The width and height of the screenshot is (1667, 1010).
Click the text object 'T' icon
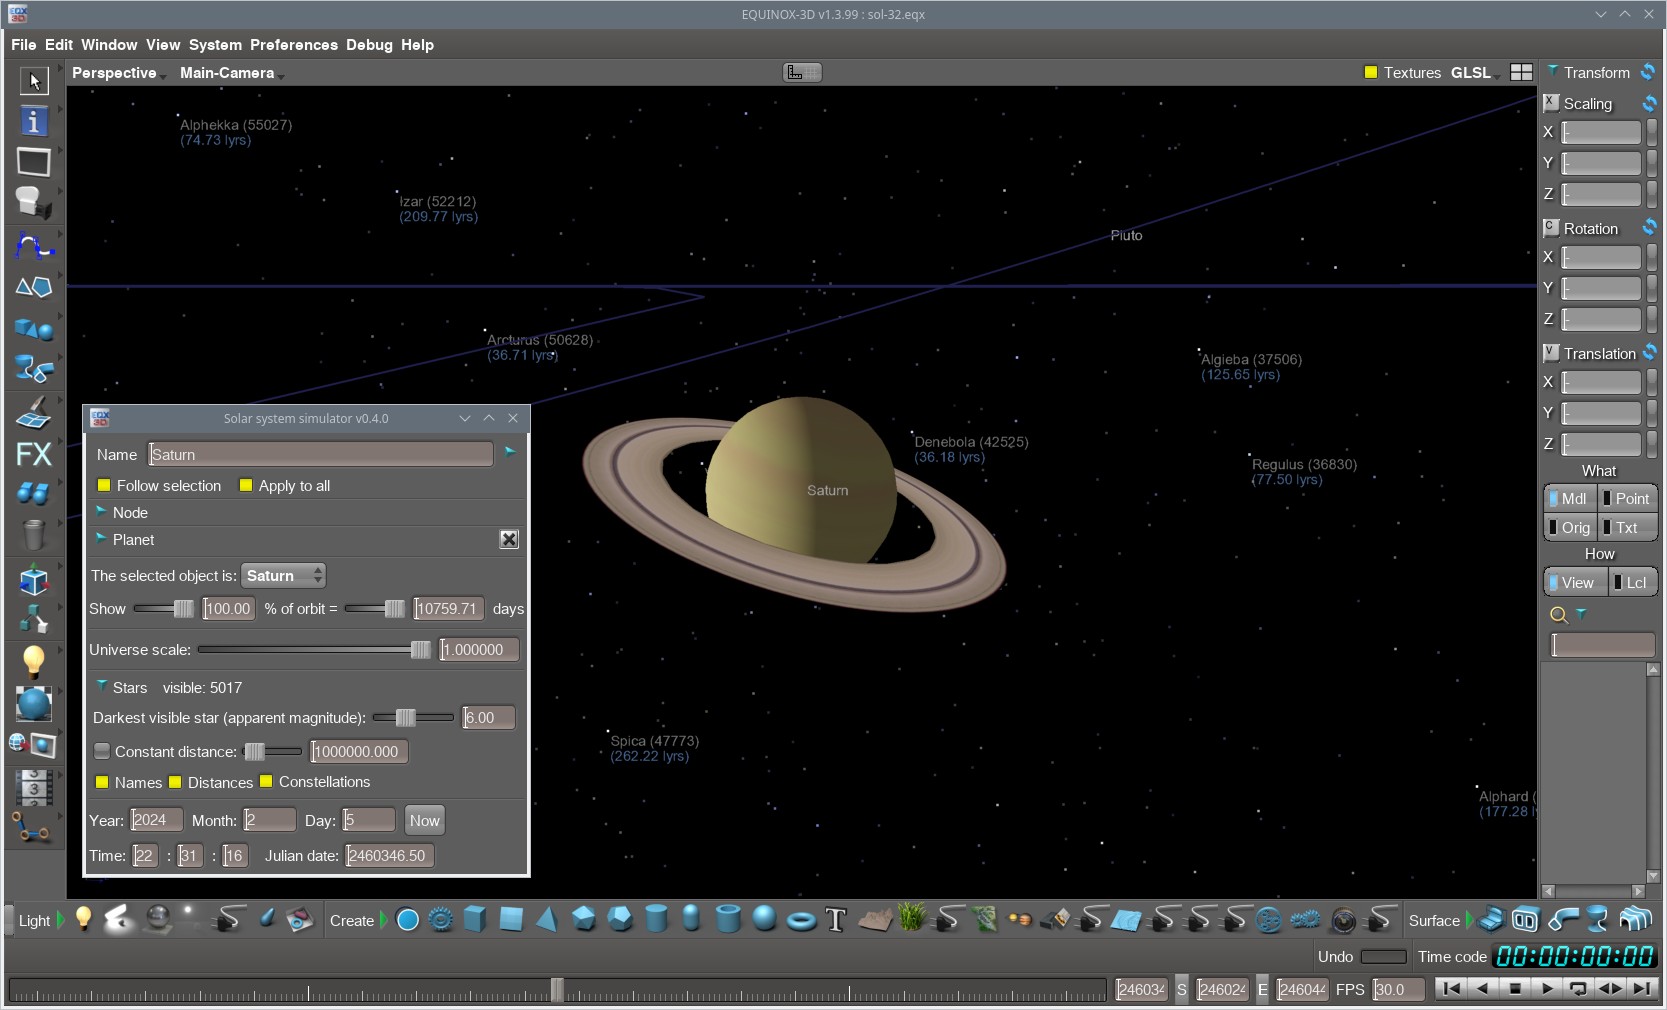click(x=836, y=920)
